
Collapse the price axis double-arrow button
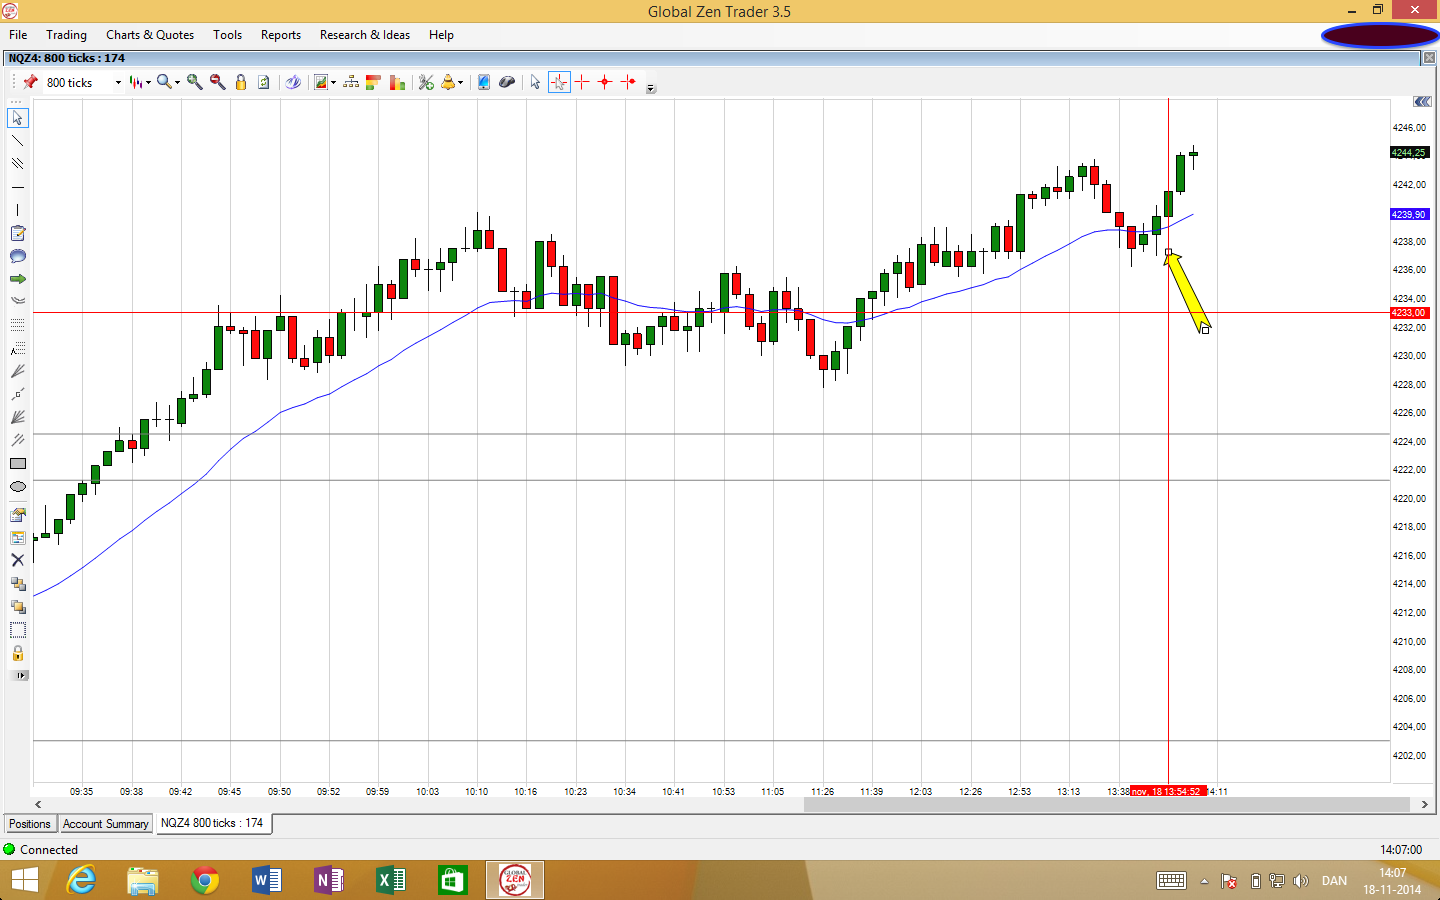click(x=1422, y=102)
